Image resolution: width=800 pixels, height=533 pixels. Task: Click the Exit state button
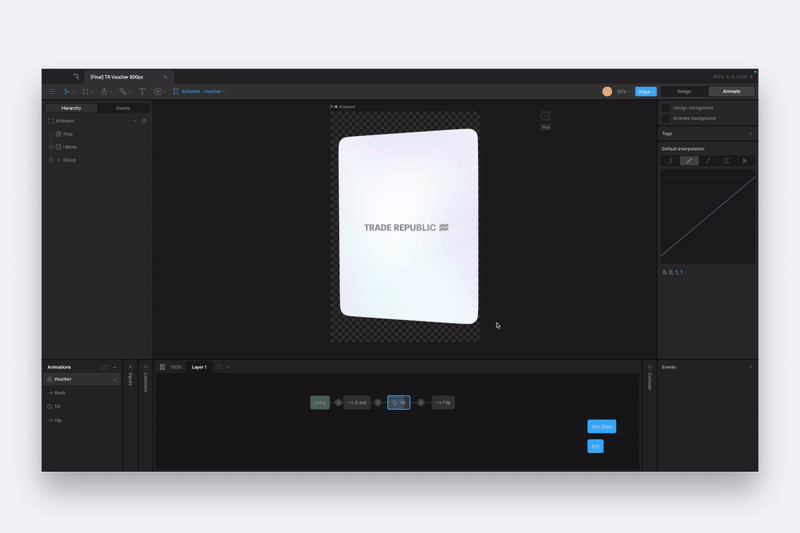595,446
